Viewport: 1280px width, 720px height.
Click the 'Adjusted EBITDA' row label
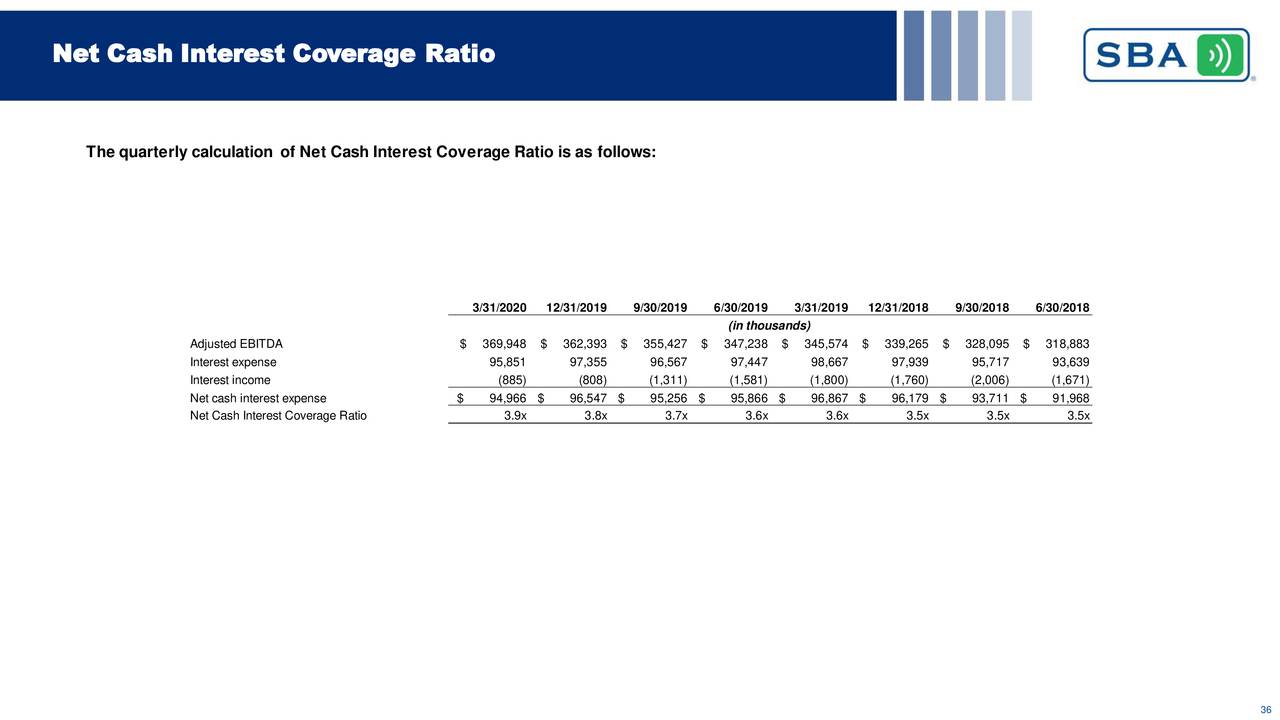click(x=236, y=344)
